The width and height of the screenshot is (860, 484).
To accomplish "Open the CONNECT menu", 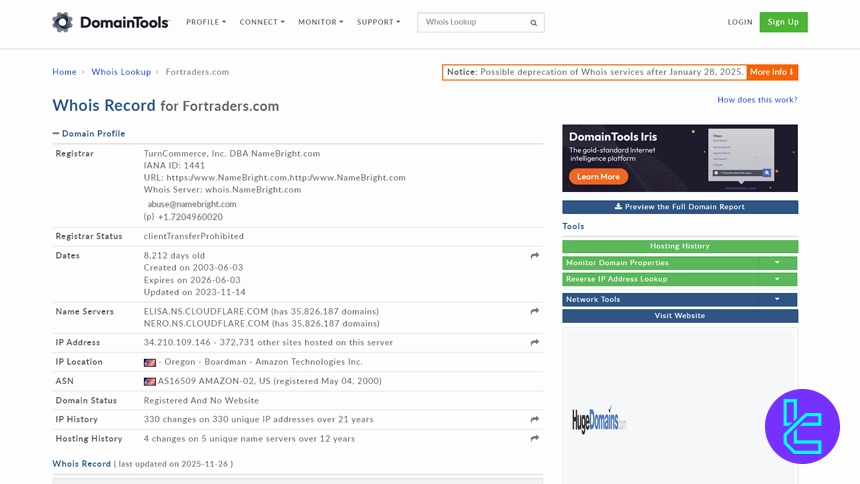I will (262, 22).
